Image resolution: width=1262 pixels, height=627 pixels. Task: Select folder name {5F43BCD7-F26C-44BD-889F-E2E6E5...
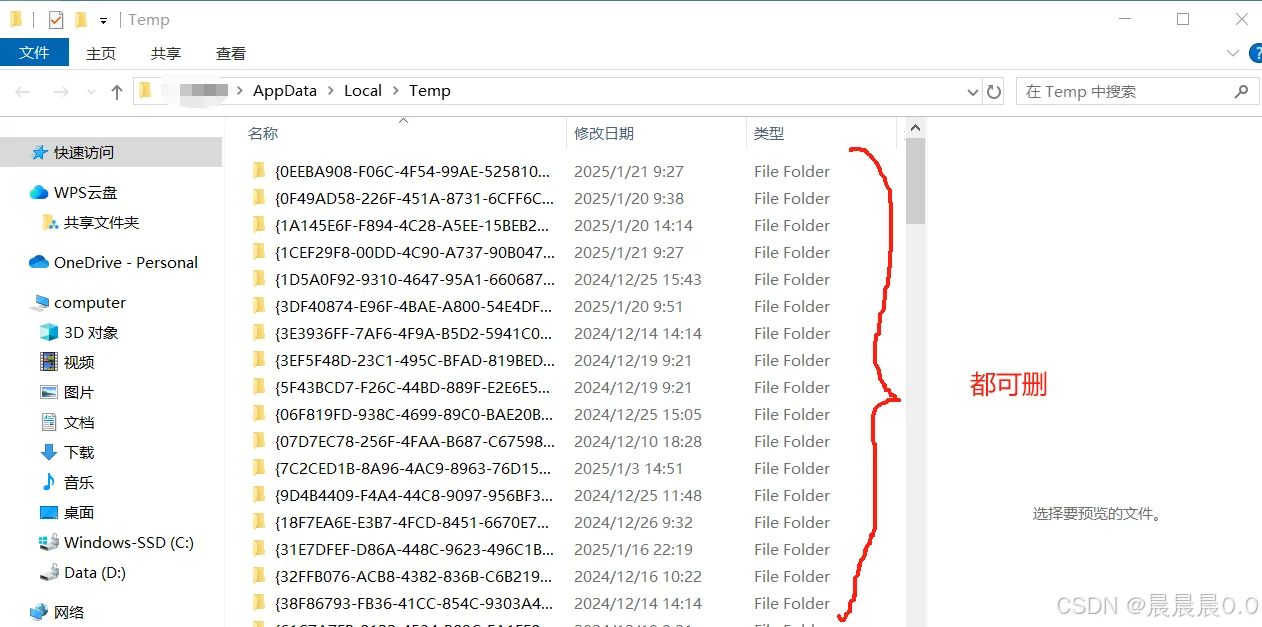click(414, 387)
